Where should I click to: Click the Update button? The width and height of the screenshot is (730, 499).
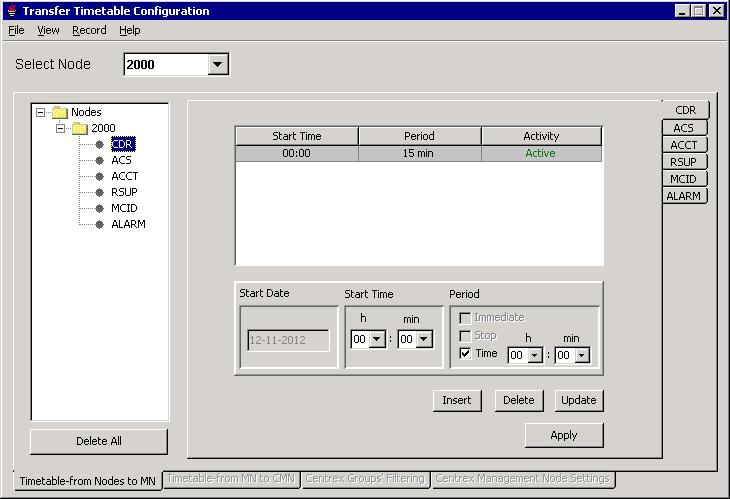(x=579, y=400)
